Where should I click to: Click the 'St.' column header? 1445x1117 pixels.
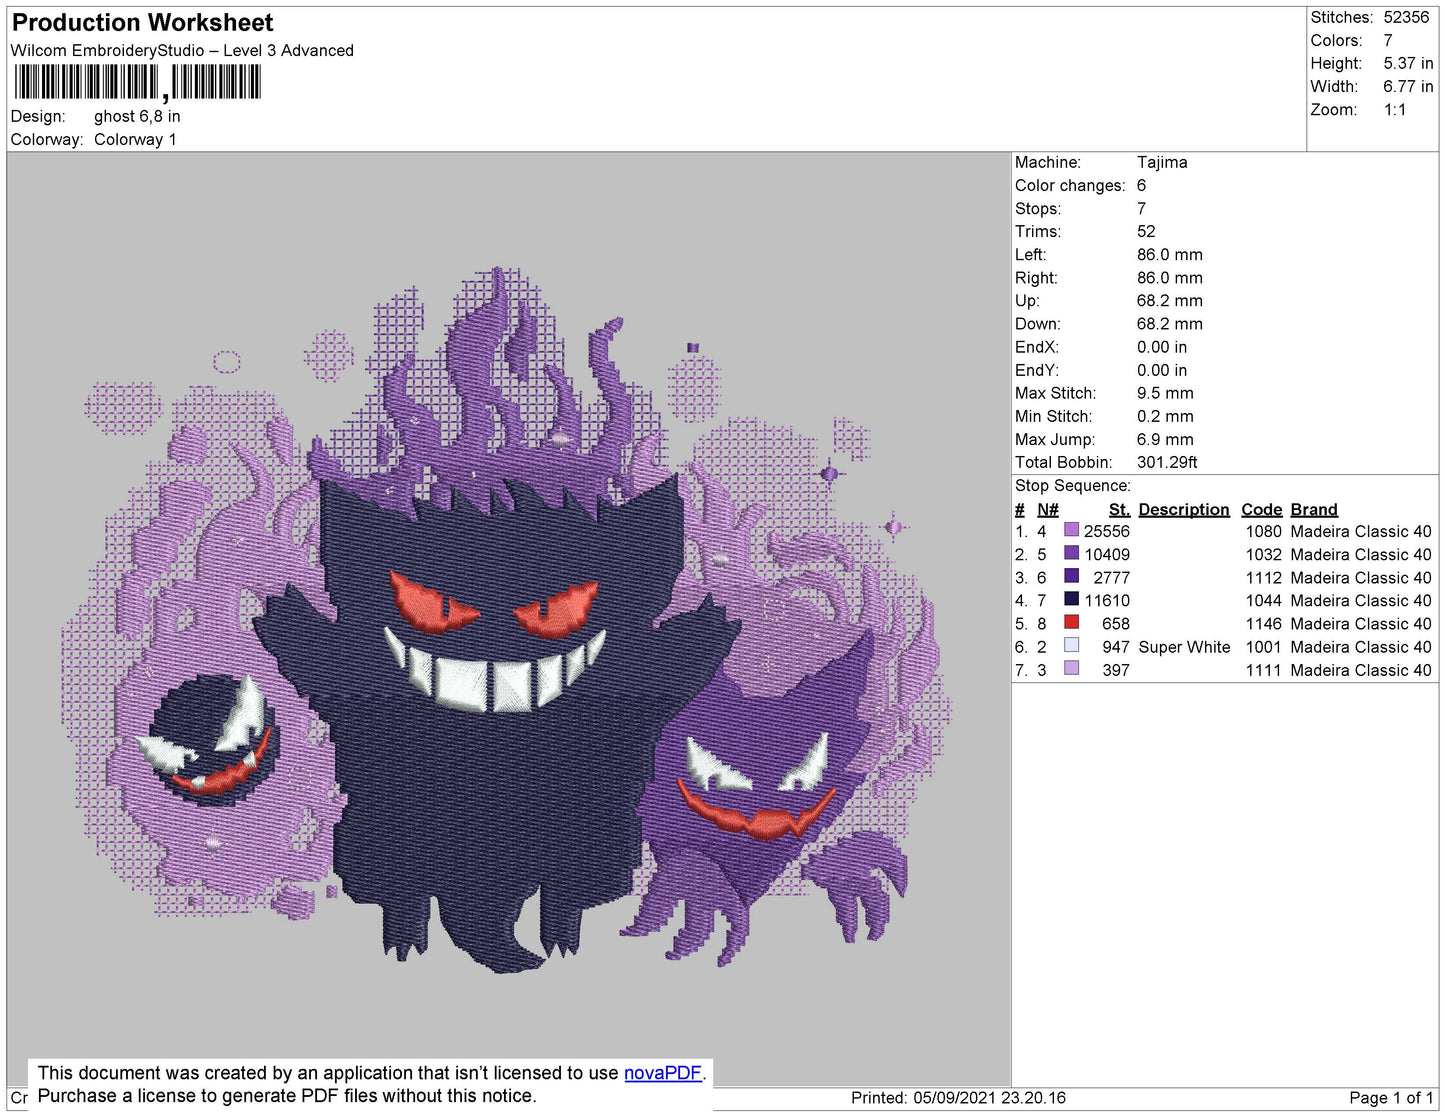(1119, 509)
